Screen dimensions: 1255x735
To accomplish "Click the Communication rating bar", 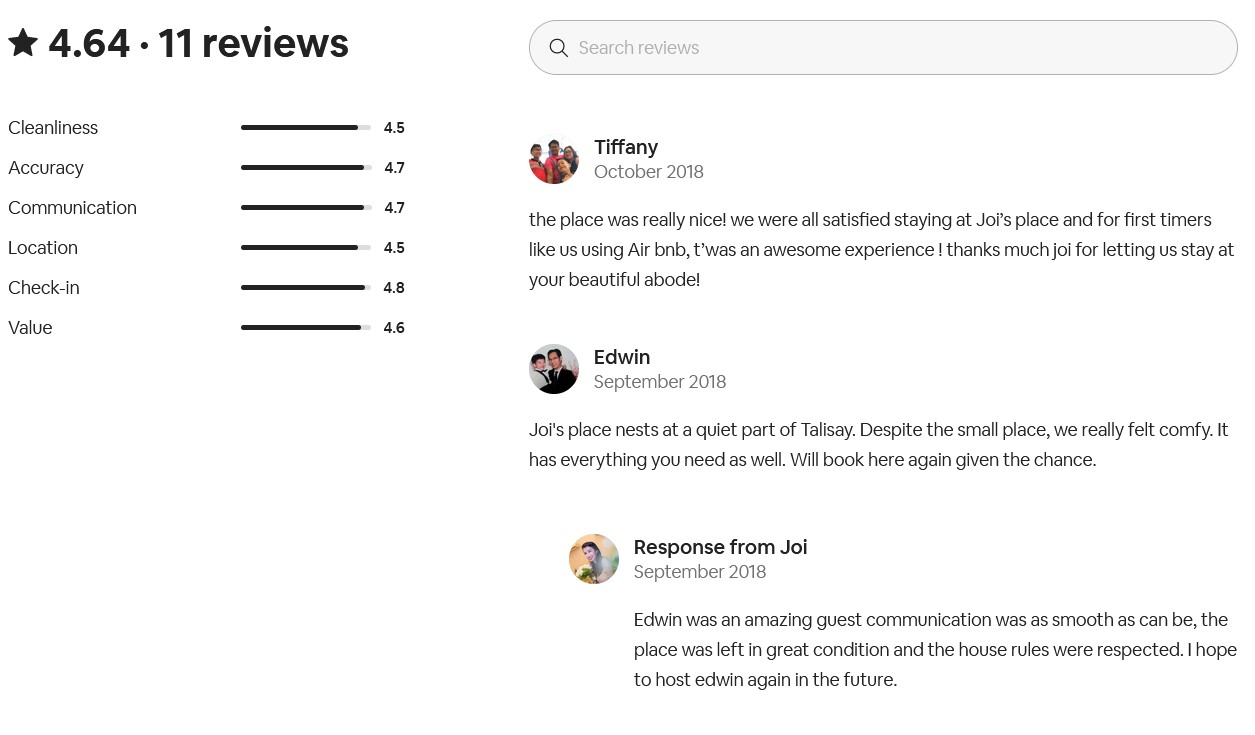I will 305,208.
